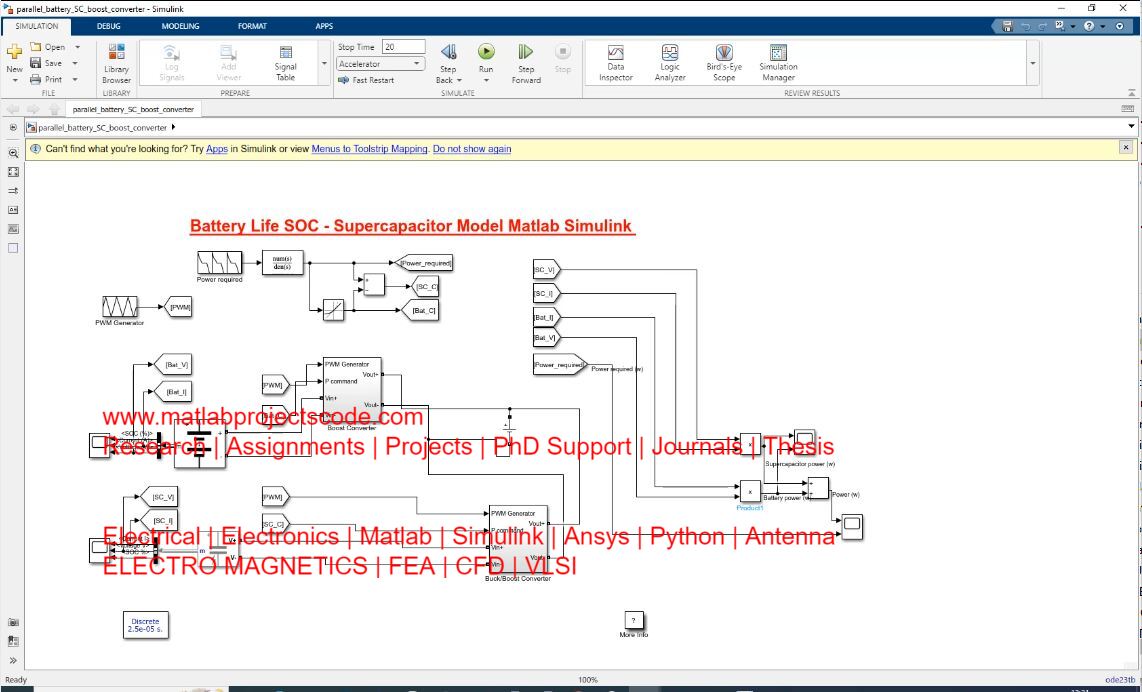Select the Buck/Boost Converter subsystem block
This screenshot has height=692, width=1142.
click(x=519, y=540)
